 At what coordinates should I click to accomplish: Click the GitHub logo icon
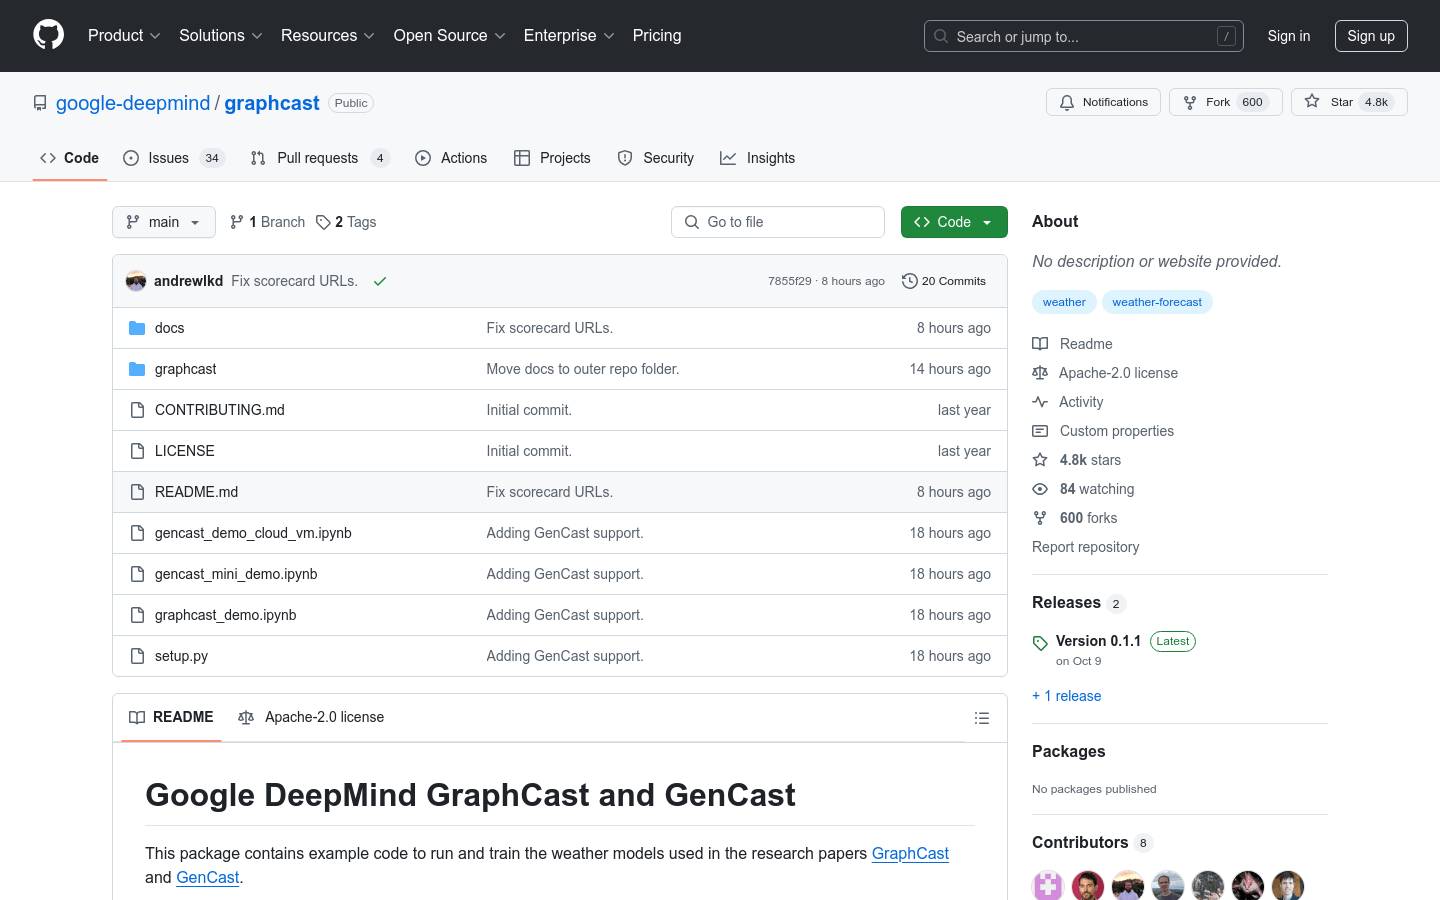[48, 35]
